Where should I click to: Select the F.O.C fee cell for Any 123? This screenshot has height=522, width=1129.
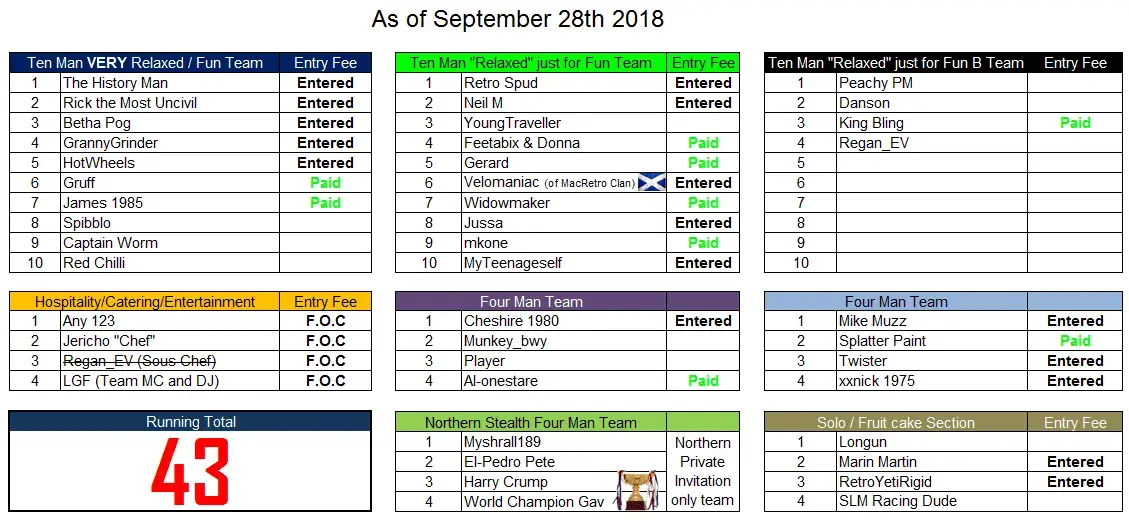tap(325, 321)
